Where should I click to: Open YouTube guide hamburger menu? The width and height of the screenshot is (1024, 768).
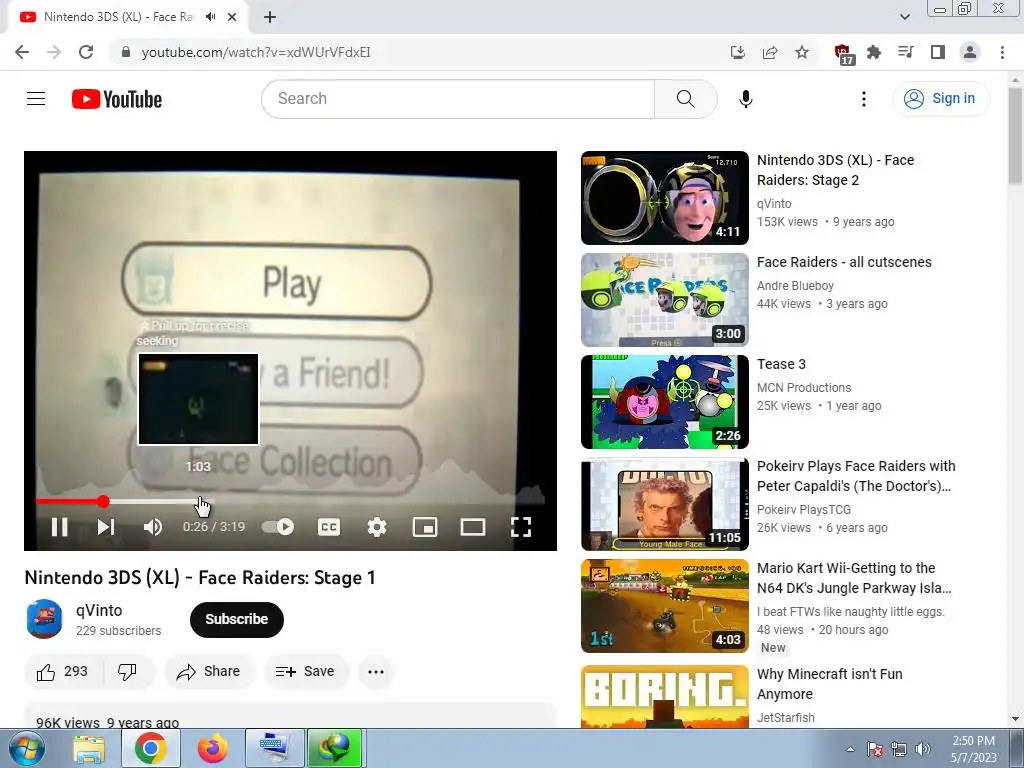click(36, 99)
